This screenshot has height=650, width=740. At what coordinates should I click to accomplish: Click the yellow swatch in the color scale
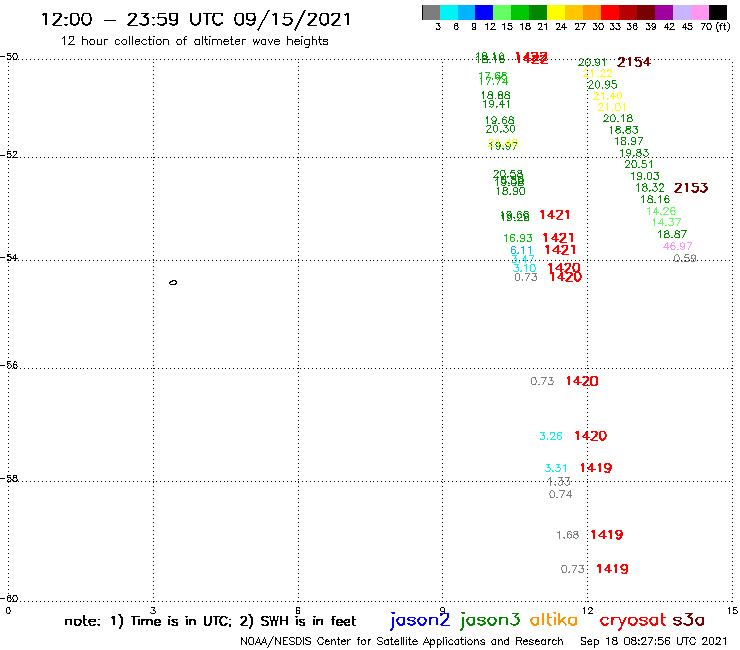coord(556,12)
